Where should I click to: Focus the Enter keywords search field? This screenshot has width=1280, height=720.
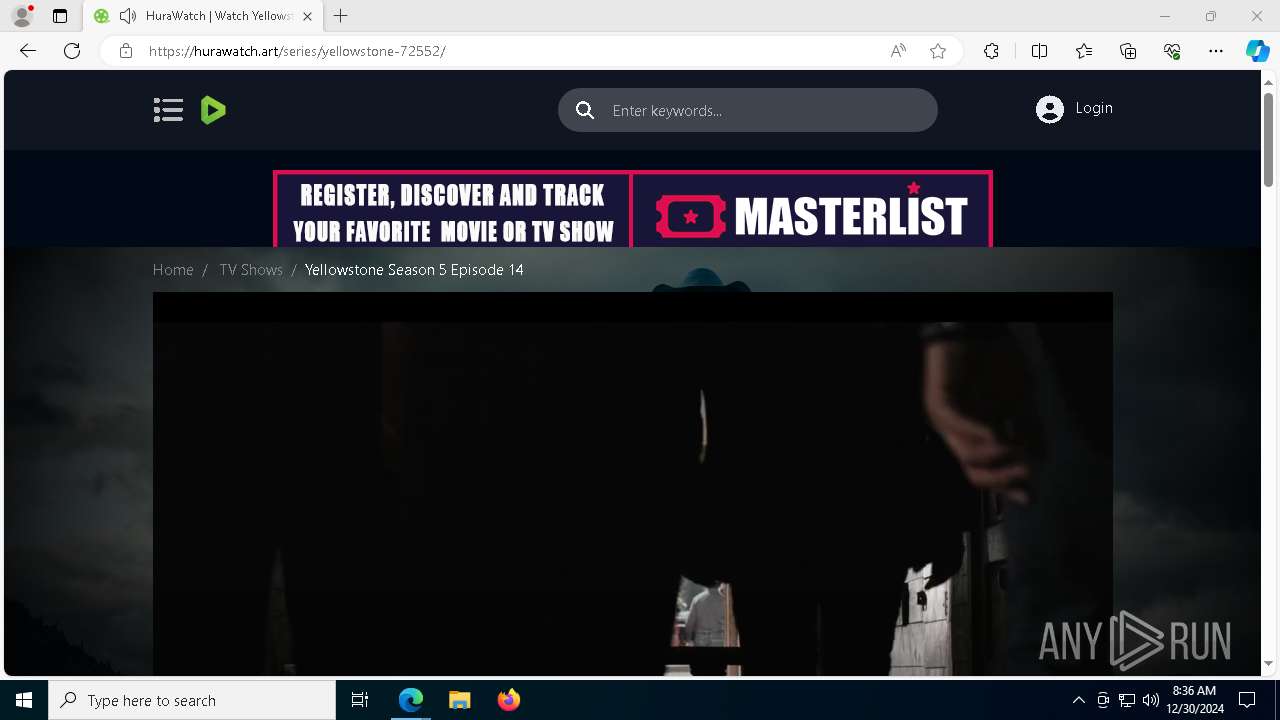747,110
